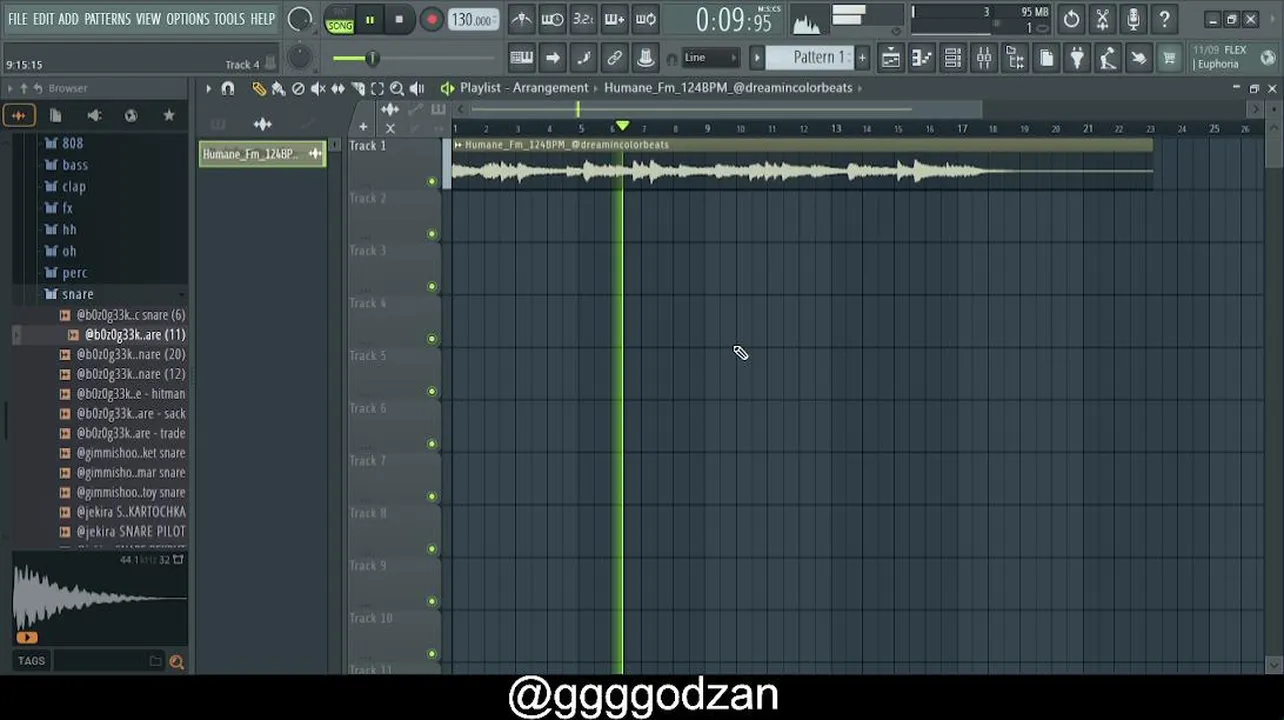Image resolution: width=1284 pixels, height=720 pixels.
Task: Toggle the overdub/blend recording icon
Action: pyautogui.click(x=614, y=19)
